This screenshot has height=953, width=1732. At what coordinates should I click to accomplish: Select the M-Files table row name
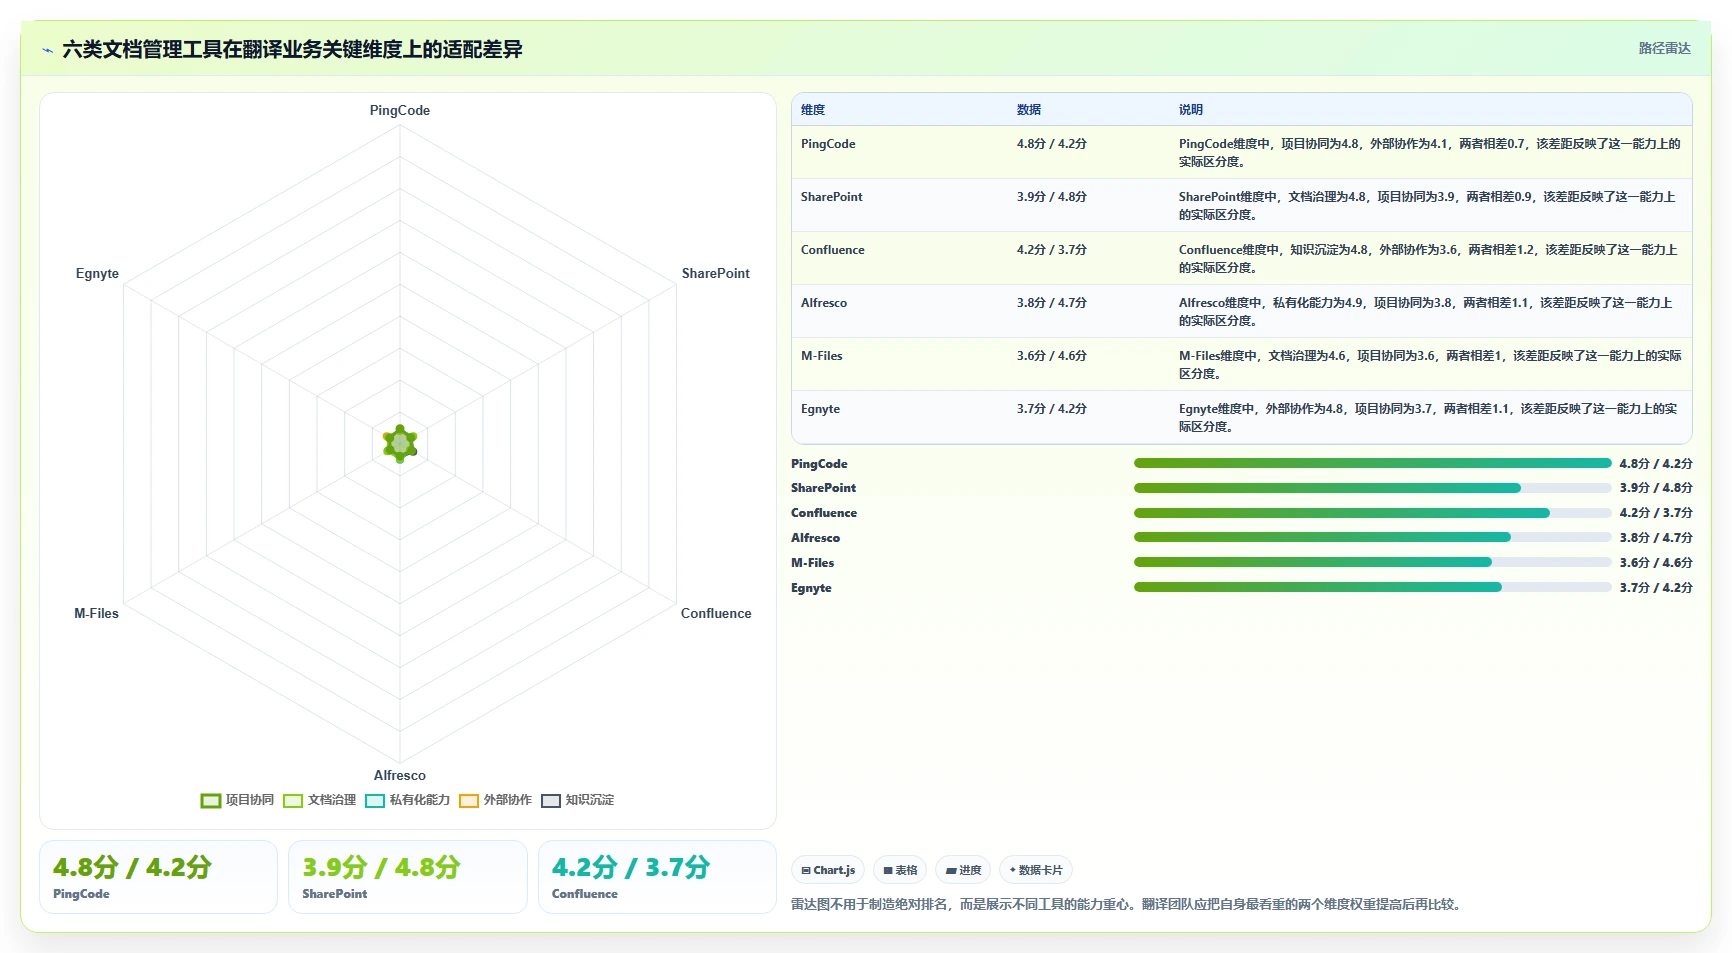[822, 356]
